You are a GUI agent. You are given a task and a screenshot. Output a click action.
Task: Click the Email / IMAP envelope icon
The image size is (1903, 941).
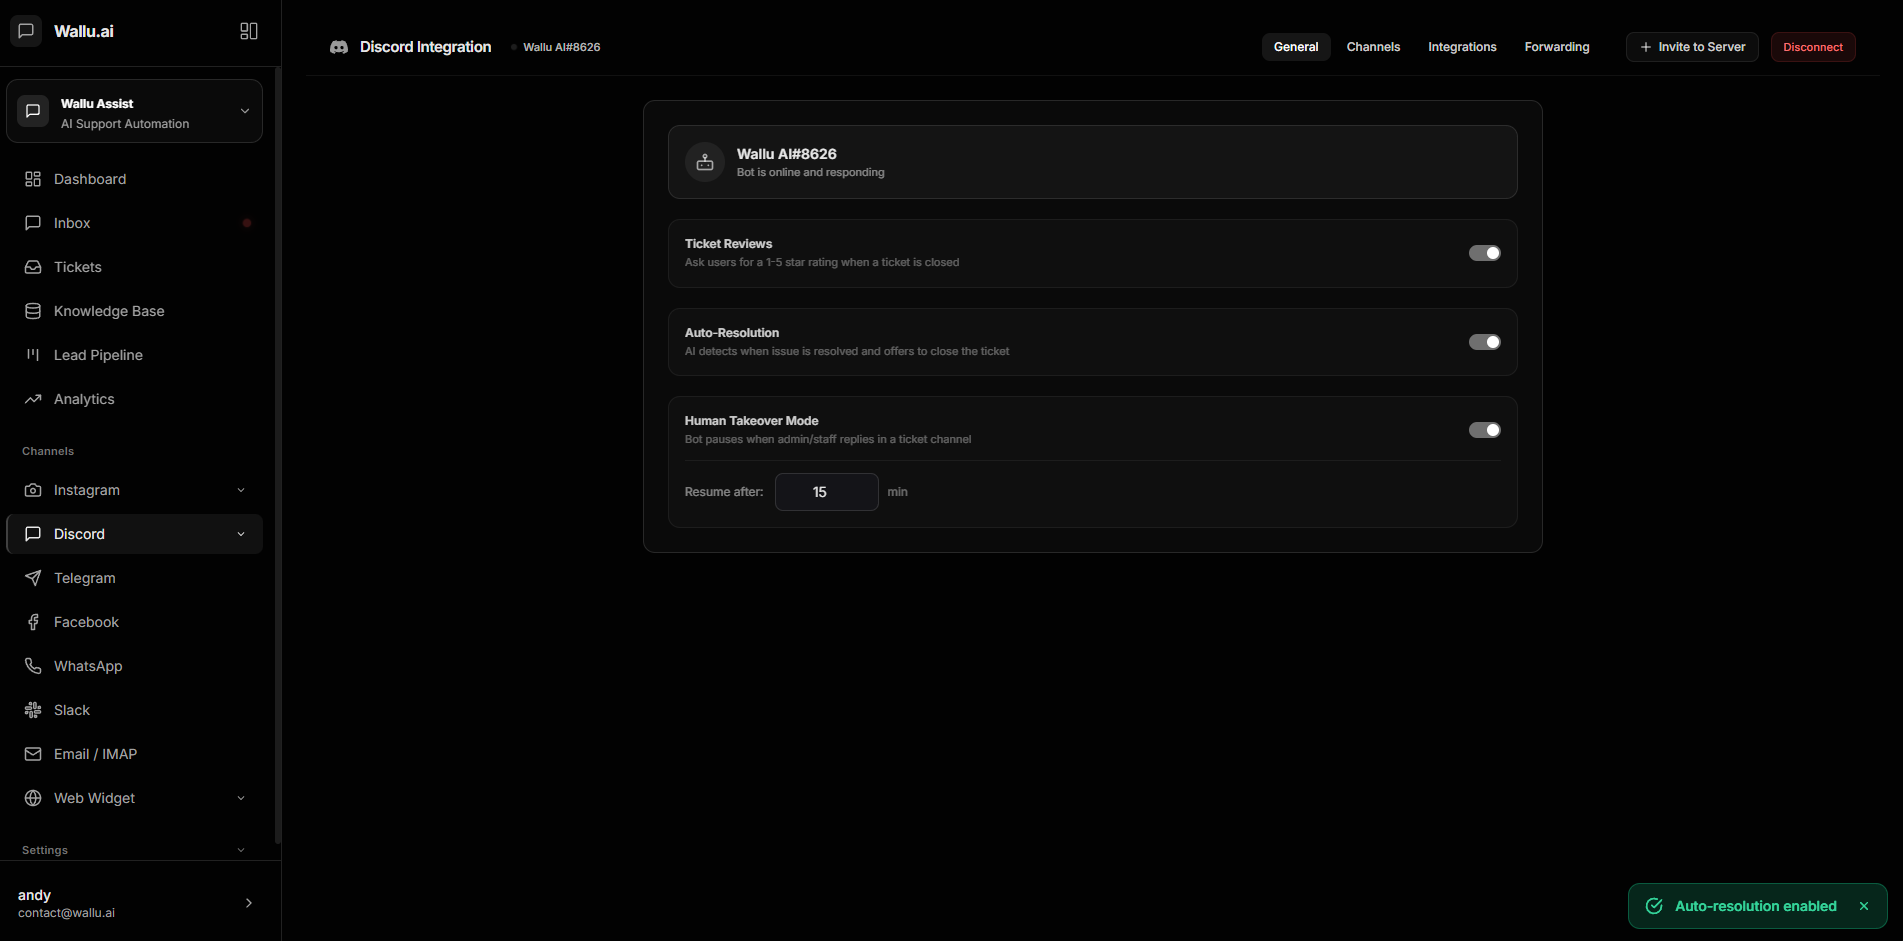[x=33, y=754]
